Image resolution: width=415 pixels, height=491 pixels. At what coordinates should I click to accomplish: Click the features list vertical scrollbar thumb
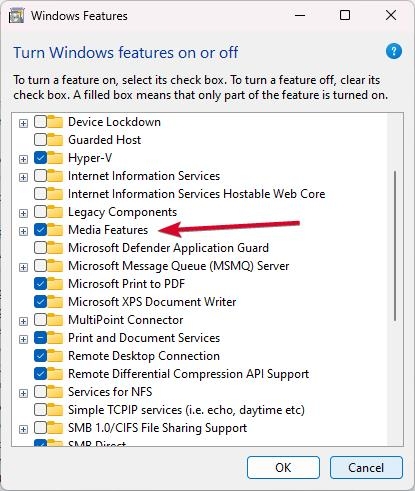[395, 246]
